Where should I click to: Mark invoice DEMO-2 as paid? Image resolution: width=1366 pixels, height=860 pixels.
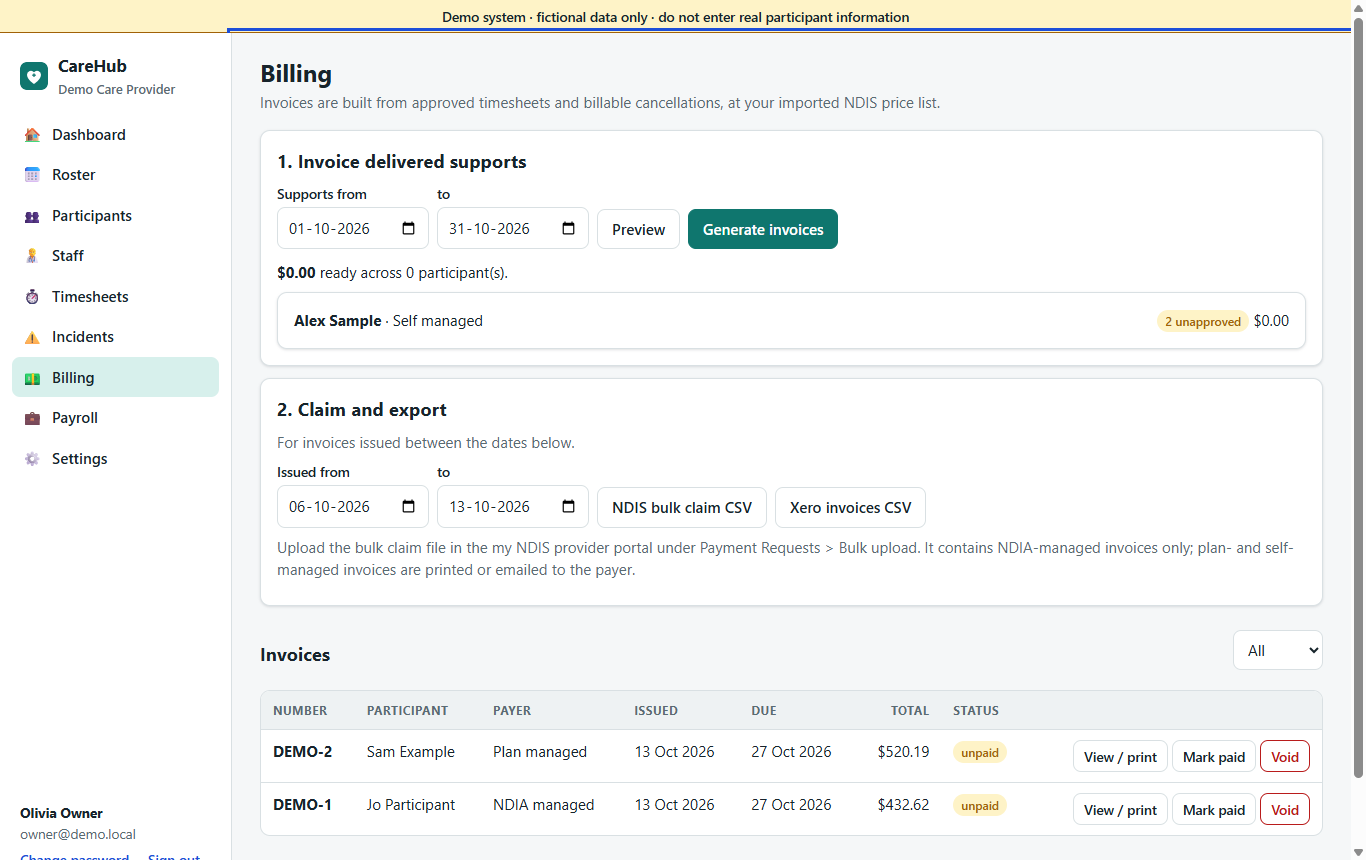pos(1214,756)
